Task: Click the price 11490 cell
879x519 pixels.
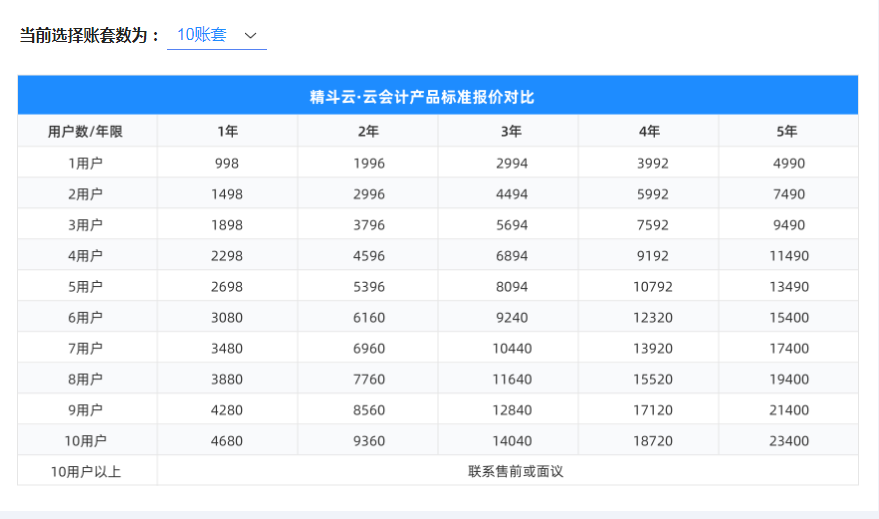Action: tap(788, 255)
